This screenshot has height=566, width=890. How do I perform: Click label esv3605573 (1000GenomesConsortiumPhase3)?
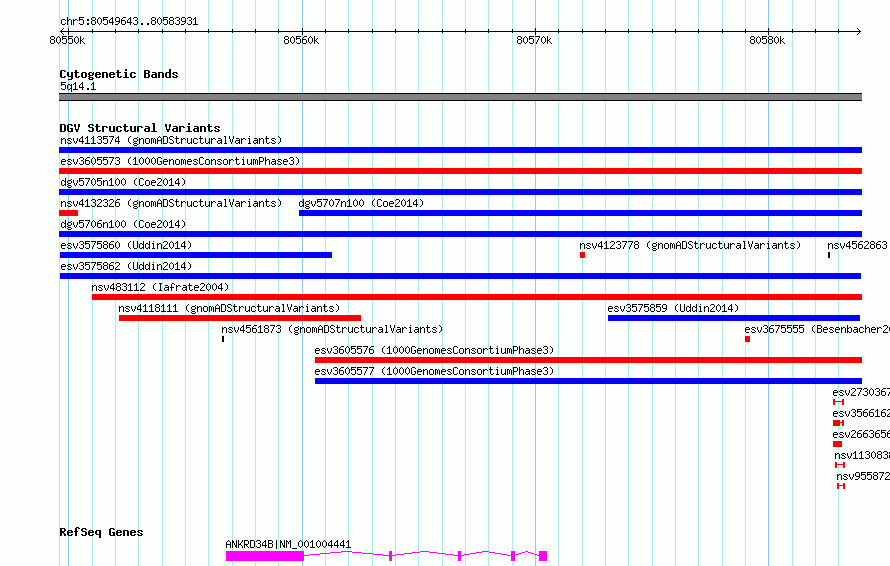coord(180,161)
